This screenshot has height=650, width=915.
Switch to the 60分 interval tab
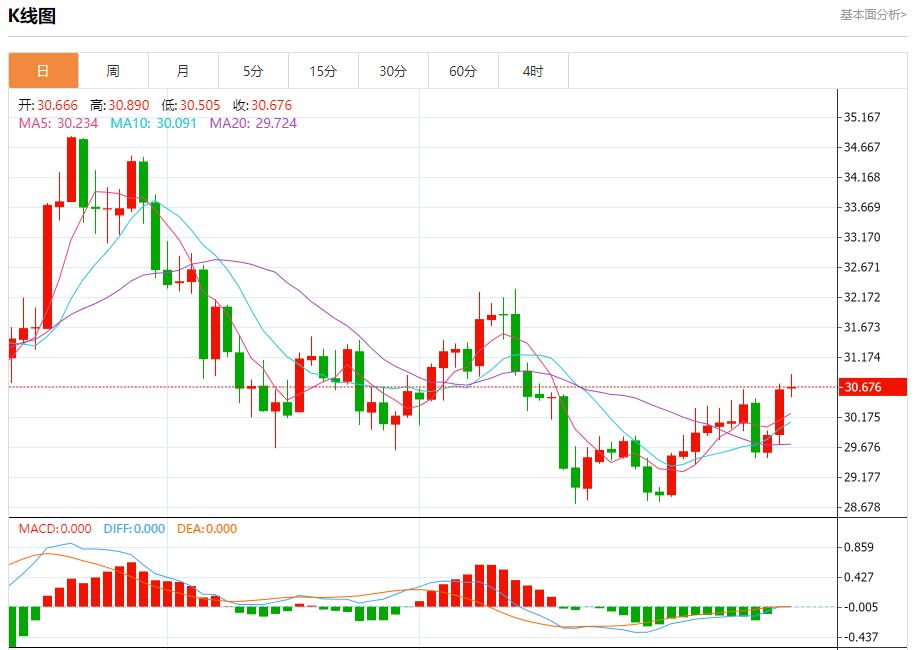point(463,71)
